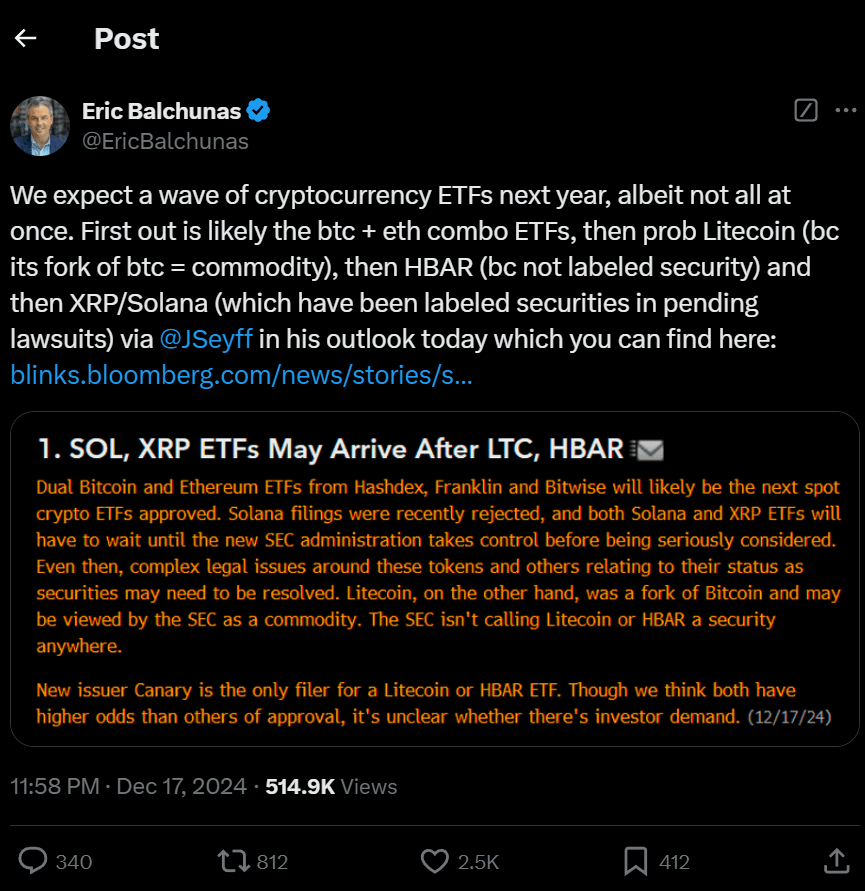Click the @EricBalchunas handle

click(165, 141)
